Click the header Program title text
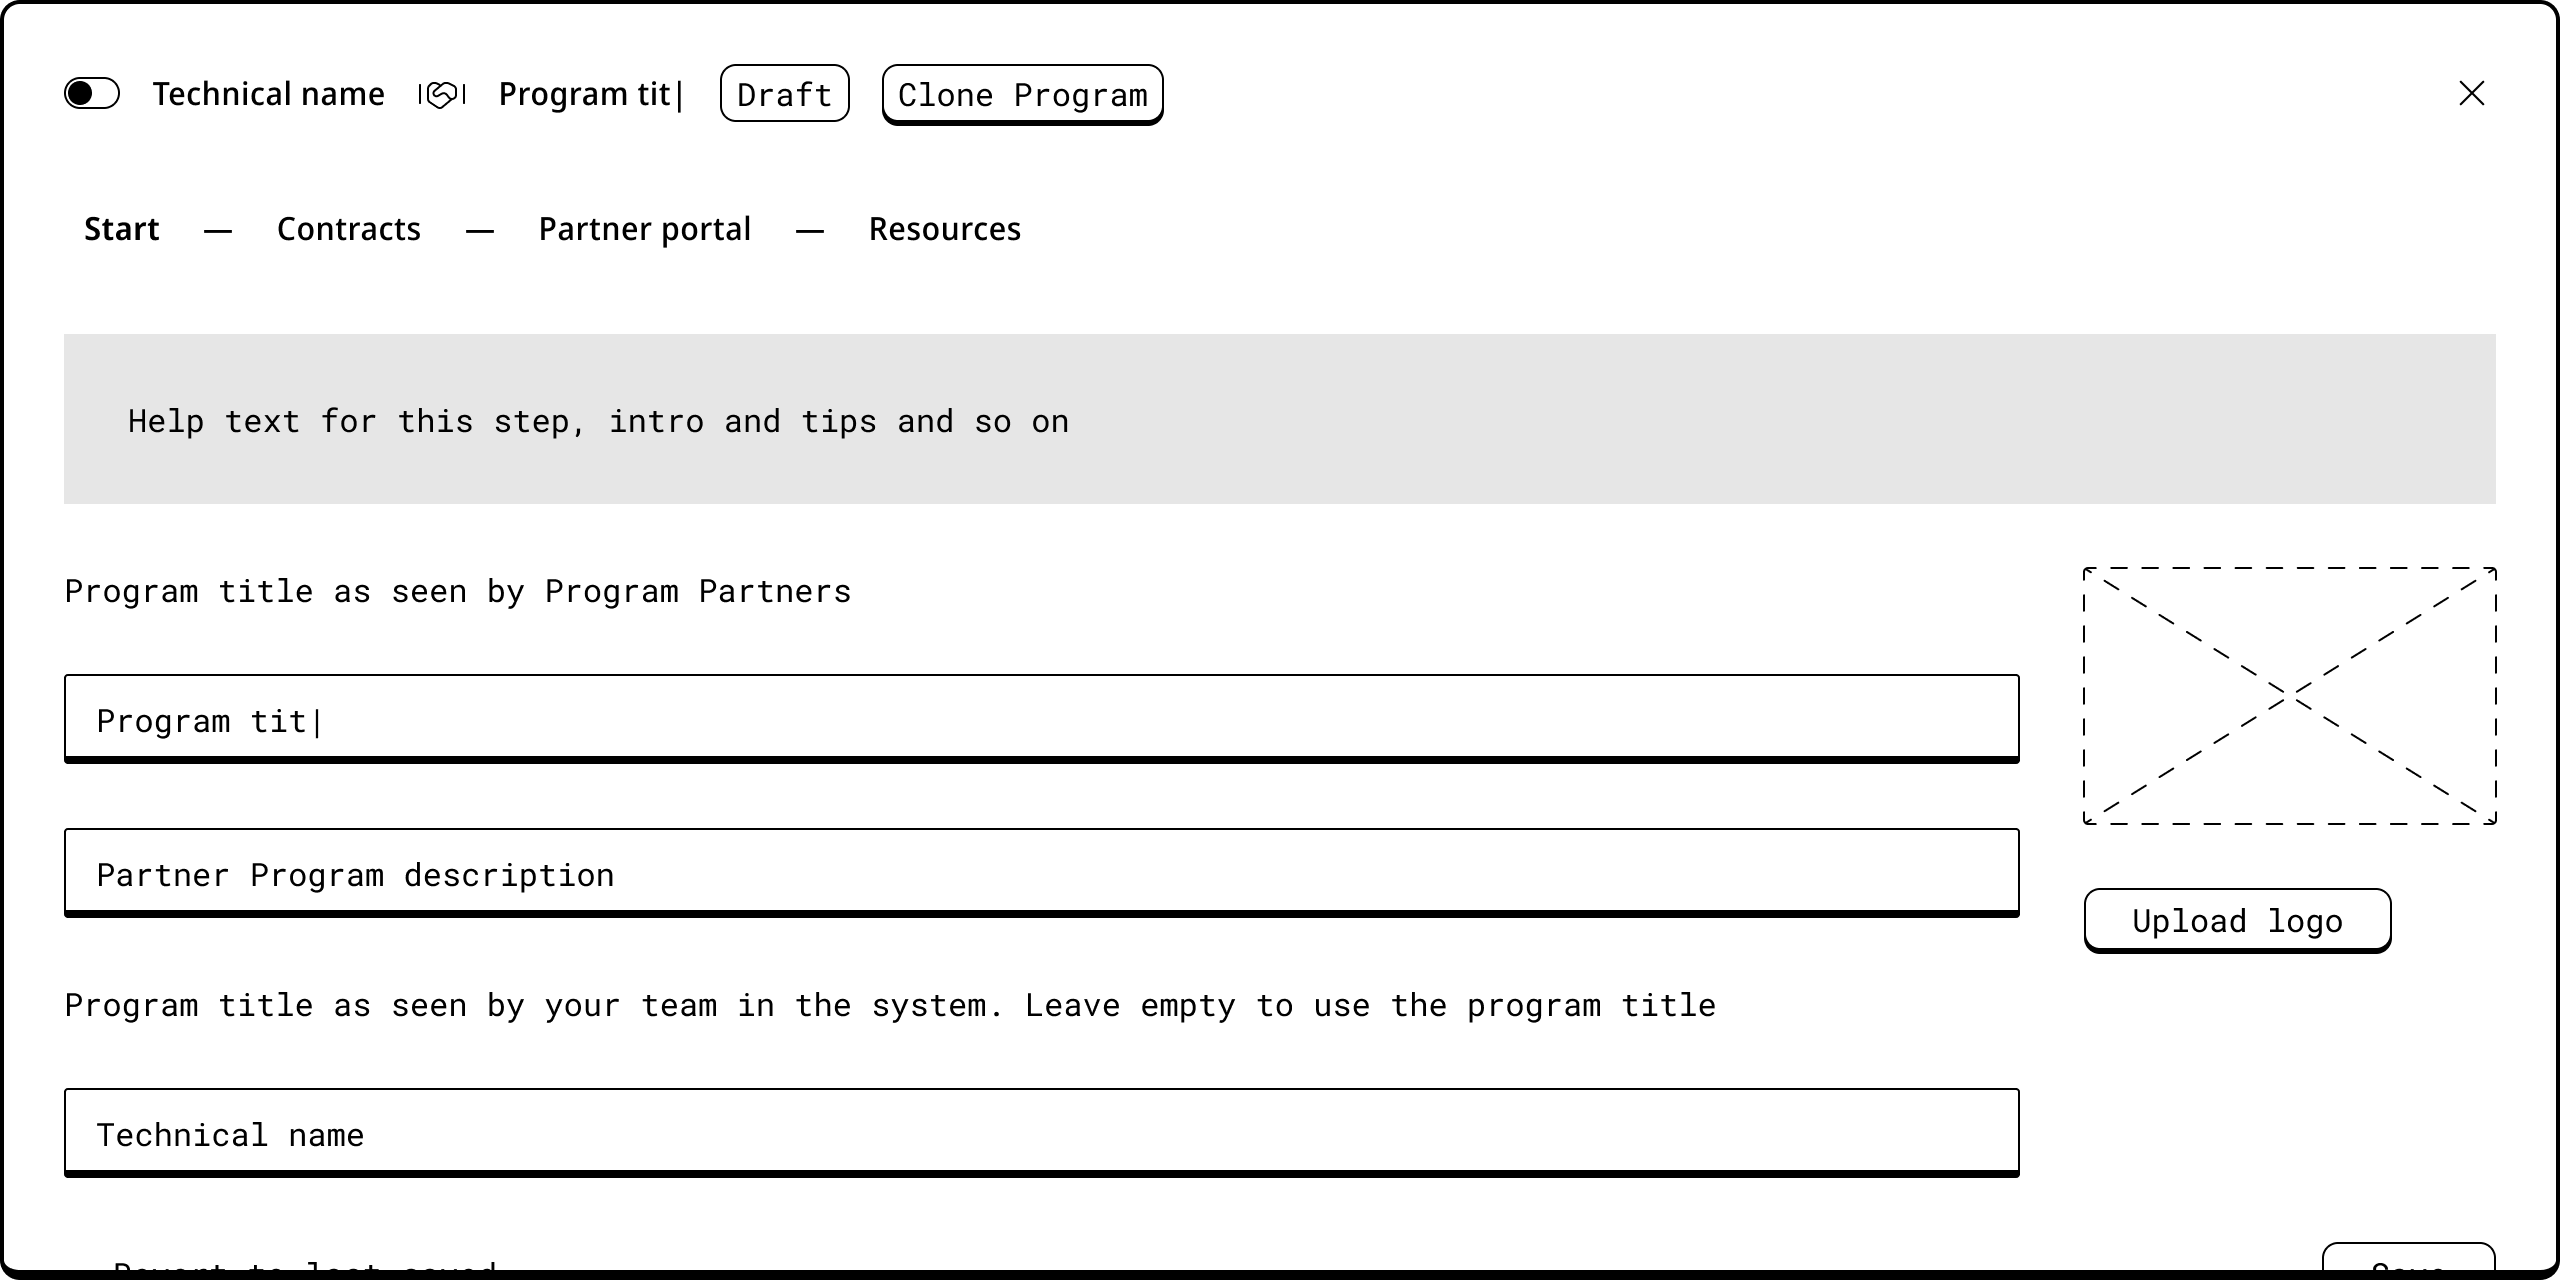The height and width of the screenshot is (1280, 2560). pyautogui.click(x=588, y=94)
